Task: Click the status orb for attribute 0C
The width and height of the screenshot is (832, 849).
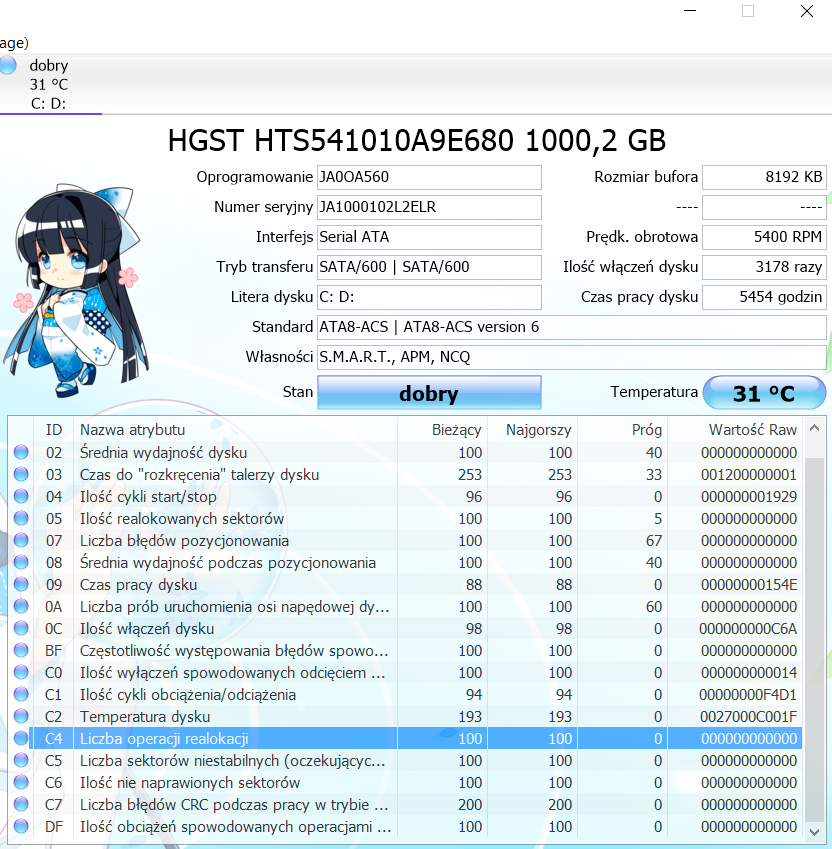Action: point(21,629)
